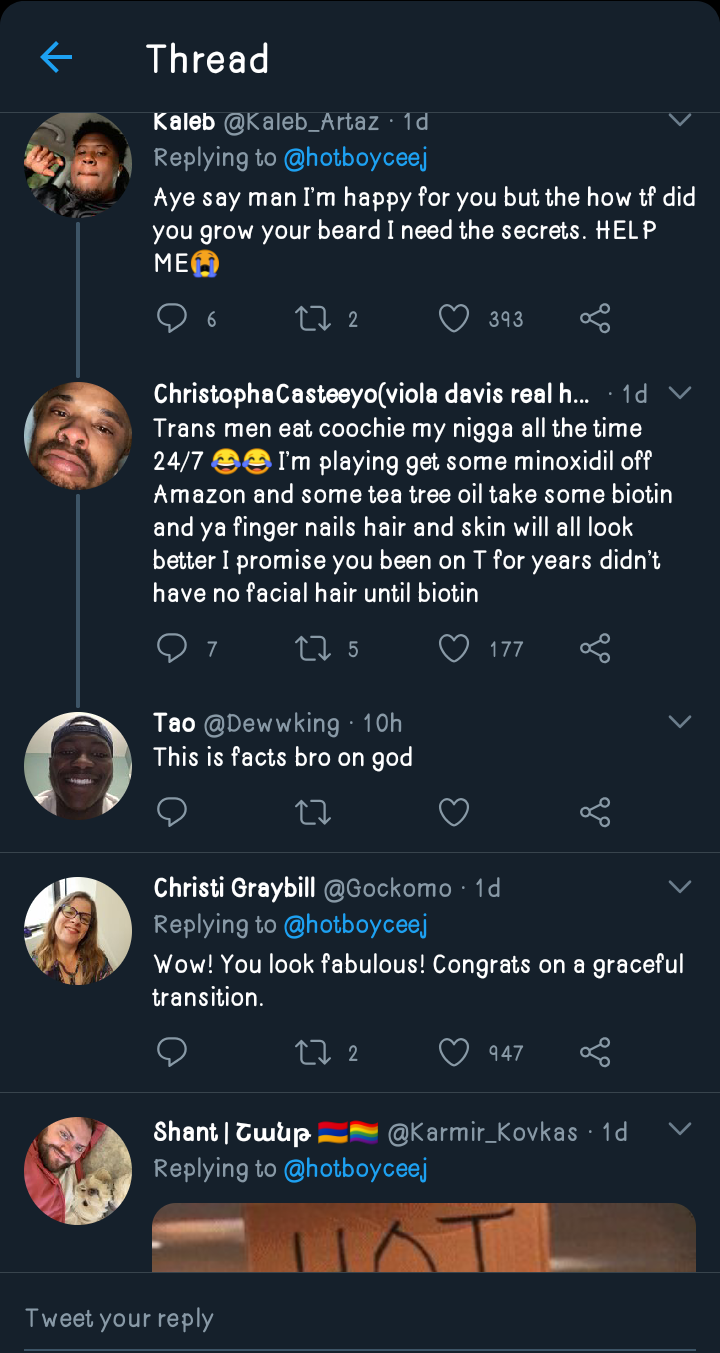Share Kaleb's tweet via share icon
The height and width of the screenshot is (1353, 720).
tap(595, 319)
